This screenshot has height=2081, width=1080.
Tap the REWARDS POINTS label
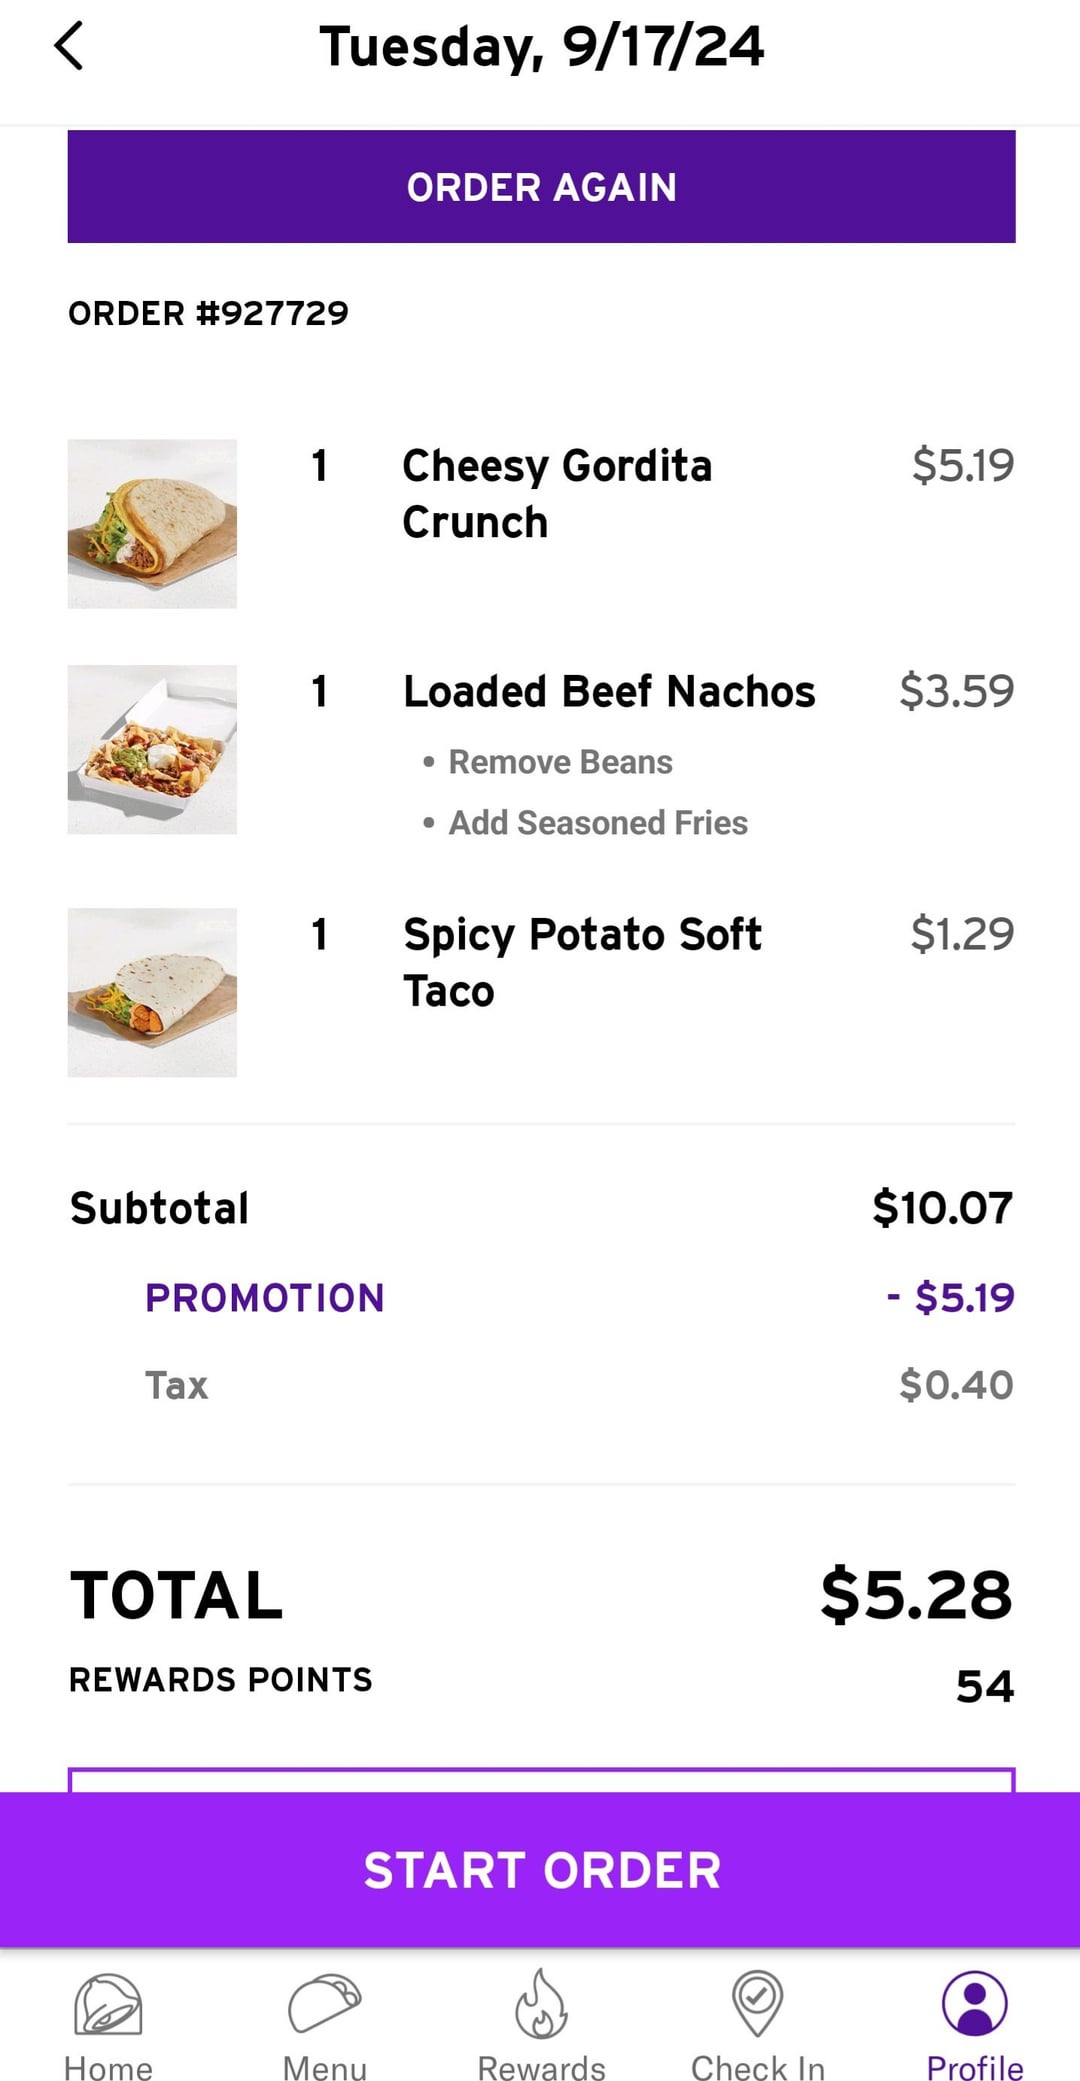(220, 1680)
